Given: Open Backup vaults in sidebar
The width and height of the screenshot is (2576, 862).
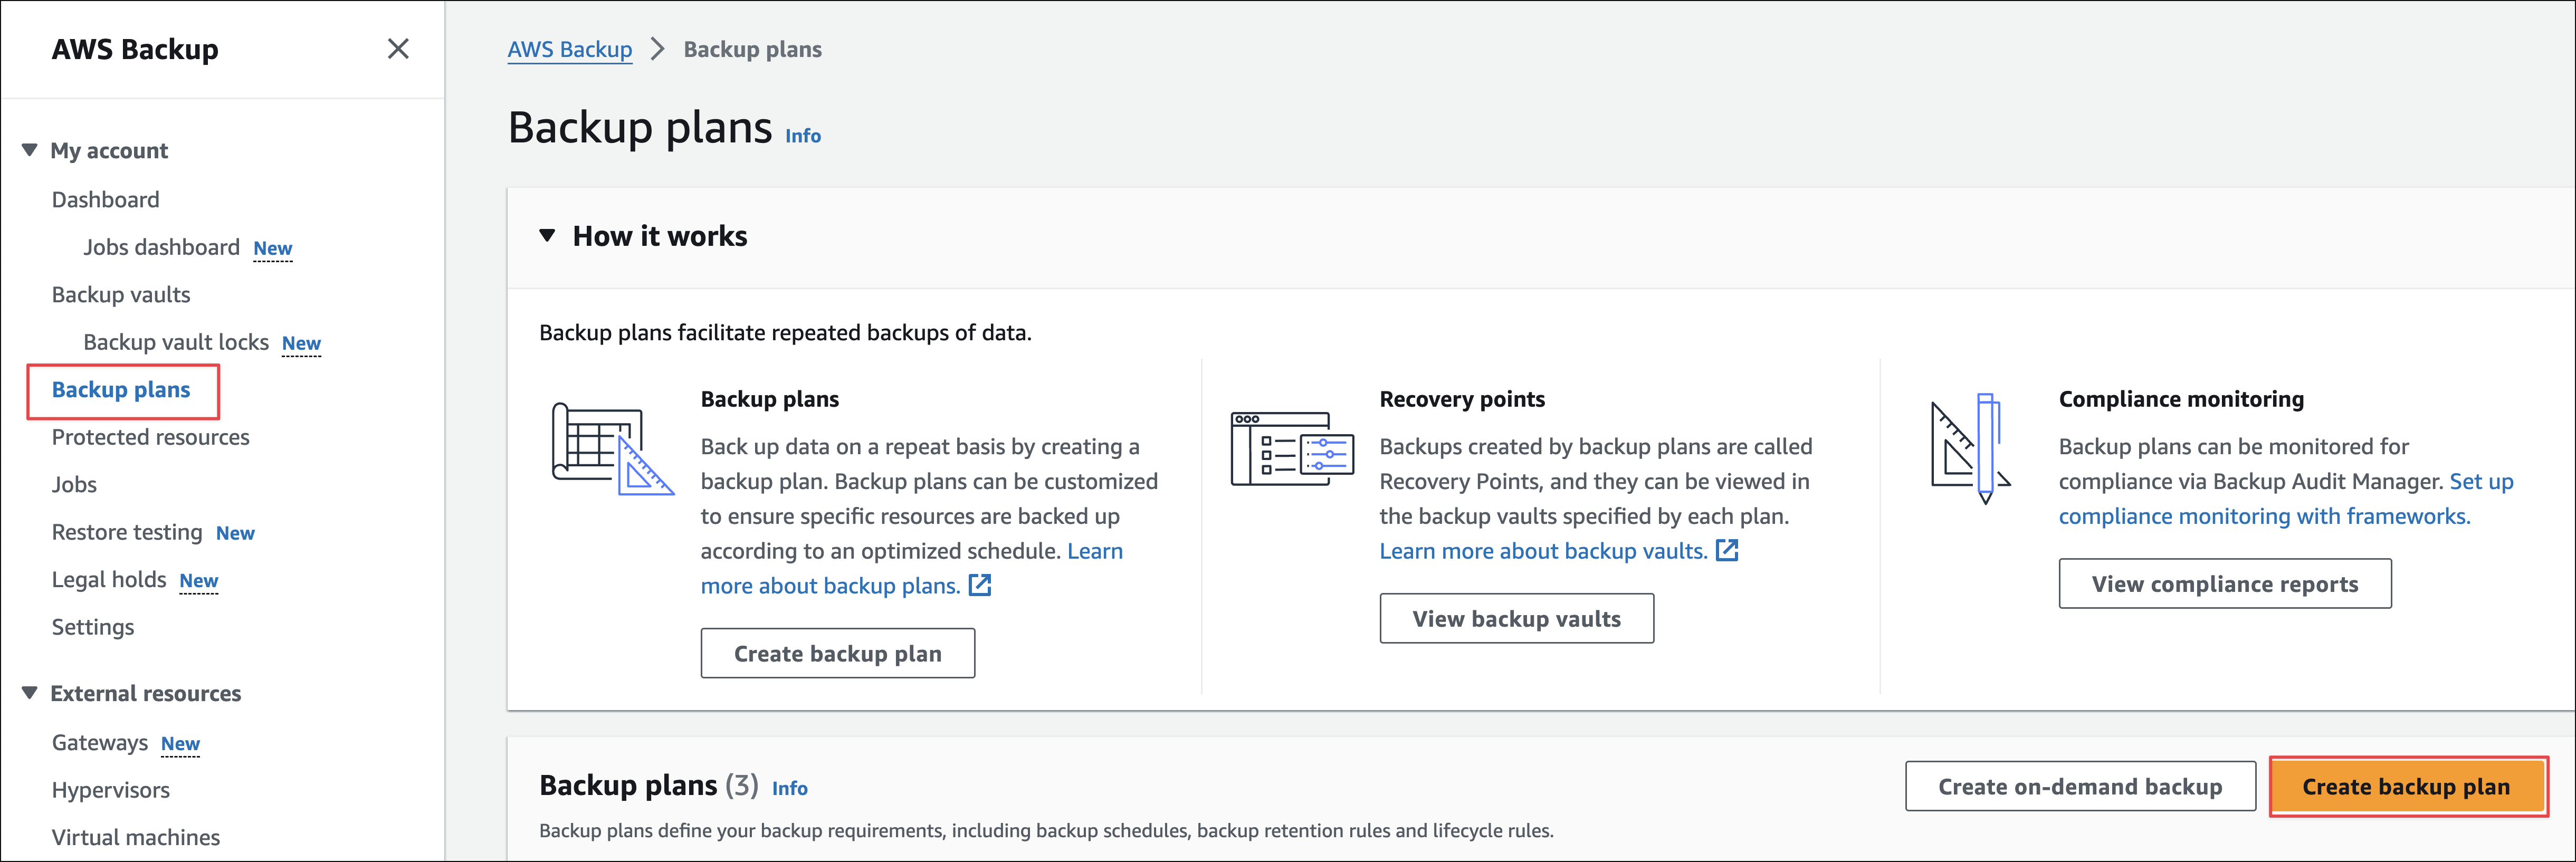Looking at the screenshot, I should pos(121,295).
